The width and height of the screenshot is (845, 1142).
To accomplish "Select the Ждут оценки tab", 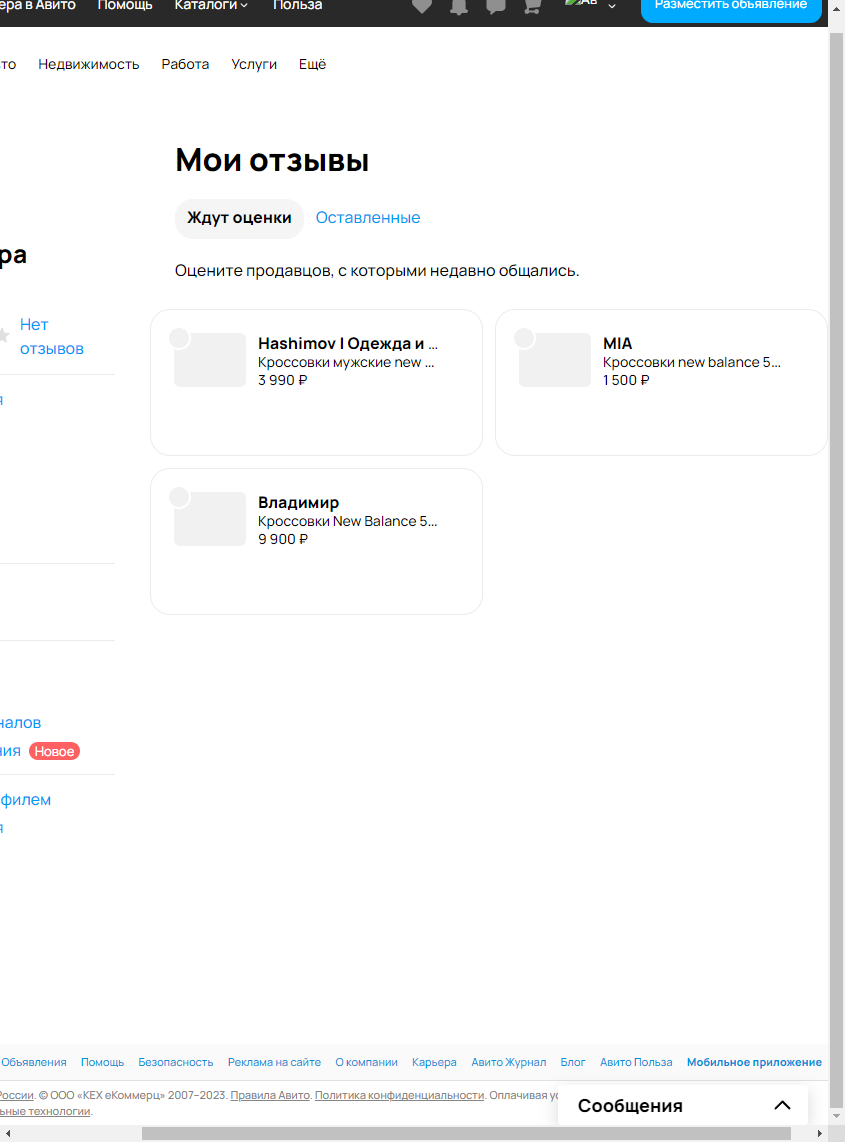I will tap(239, 218).
